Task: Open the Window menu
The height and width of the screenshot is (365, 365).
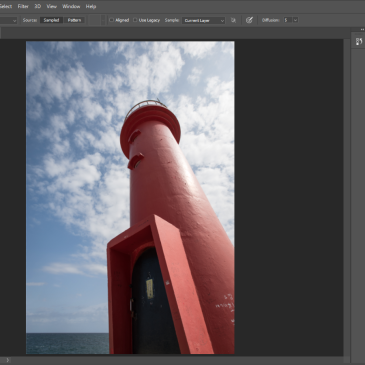Action: pyautogui.click(x=71, y=6)
